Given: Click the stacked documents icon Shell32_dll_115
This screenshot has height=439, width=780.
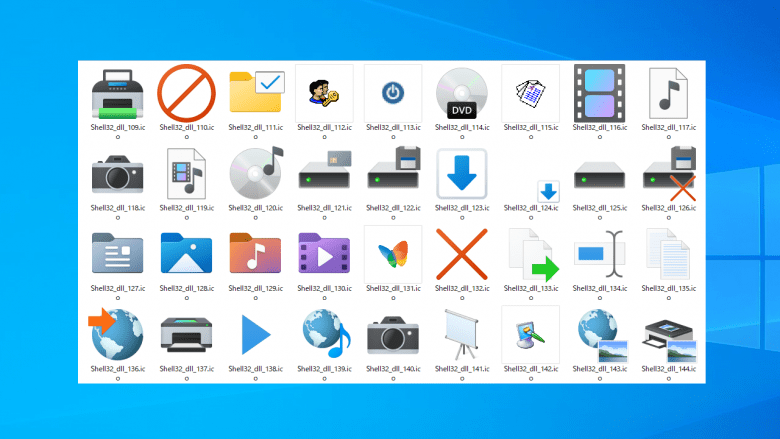Looking at the screenshot, I should 530,93.
